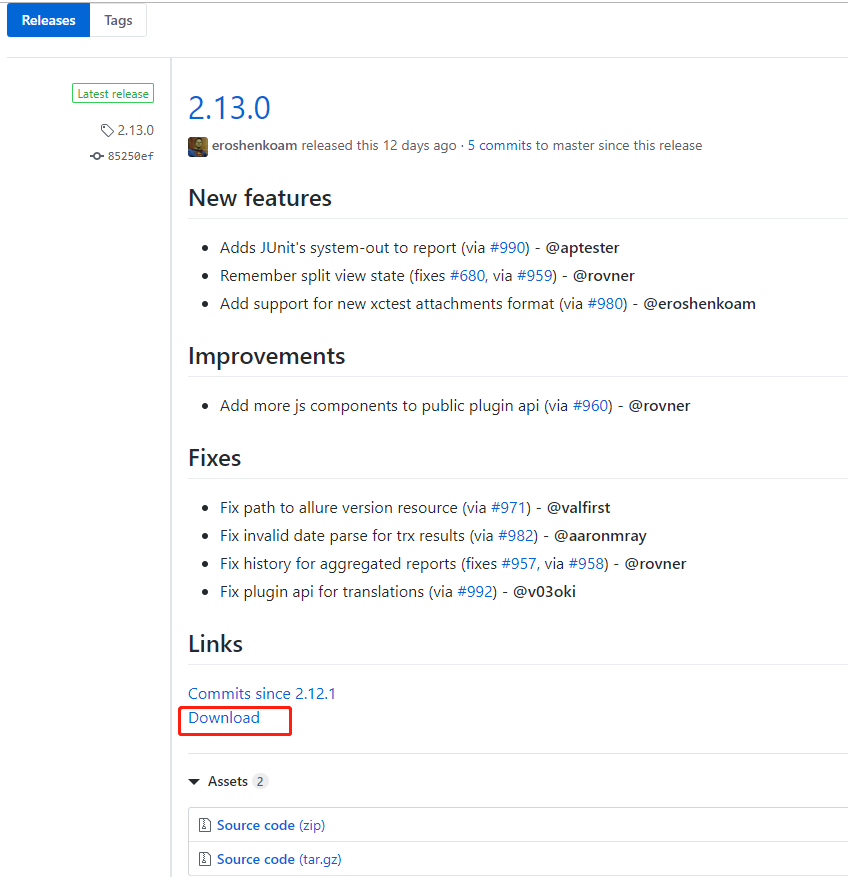View the 5 commits since release
848x877 pixels.
click(x=499, y=145)
